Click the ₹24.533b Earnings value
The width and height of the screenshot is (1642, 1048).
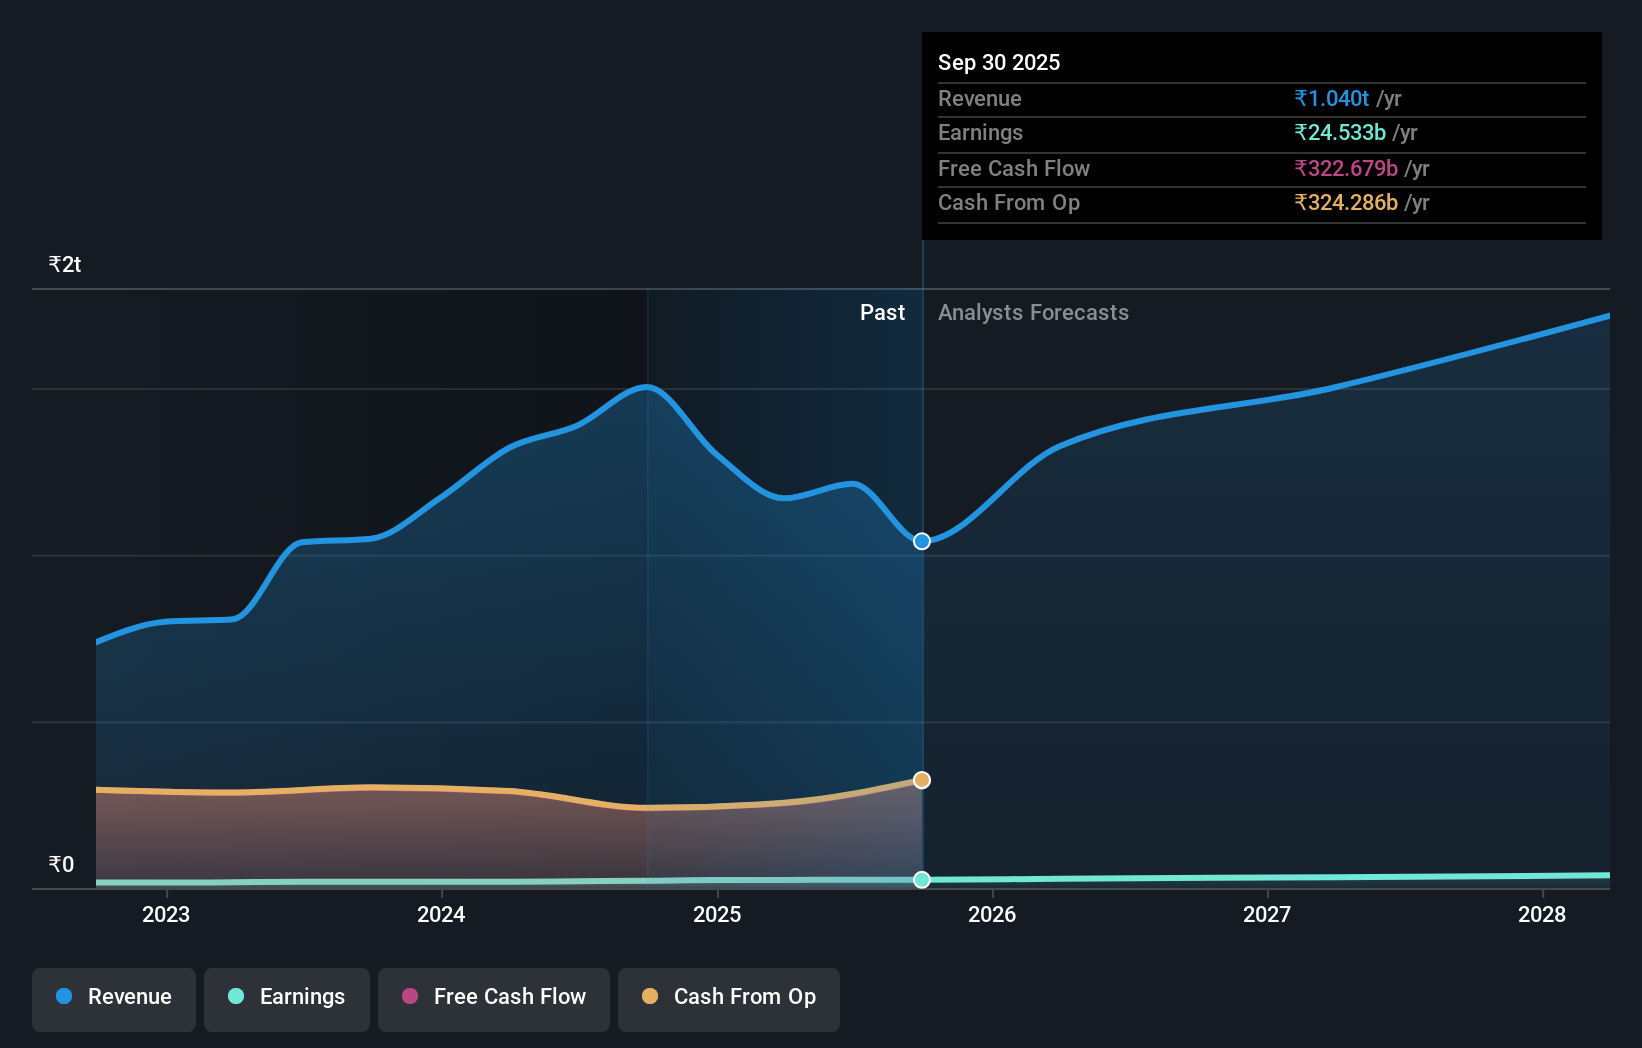pos(1343,133)
